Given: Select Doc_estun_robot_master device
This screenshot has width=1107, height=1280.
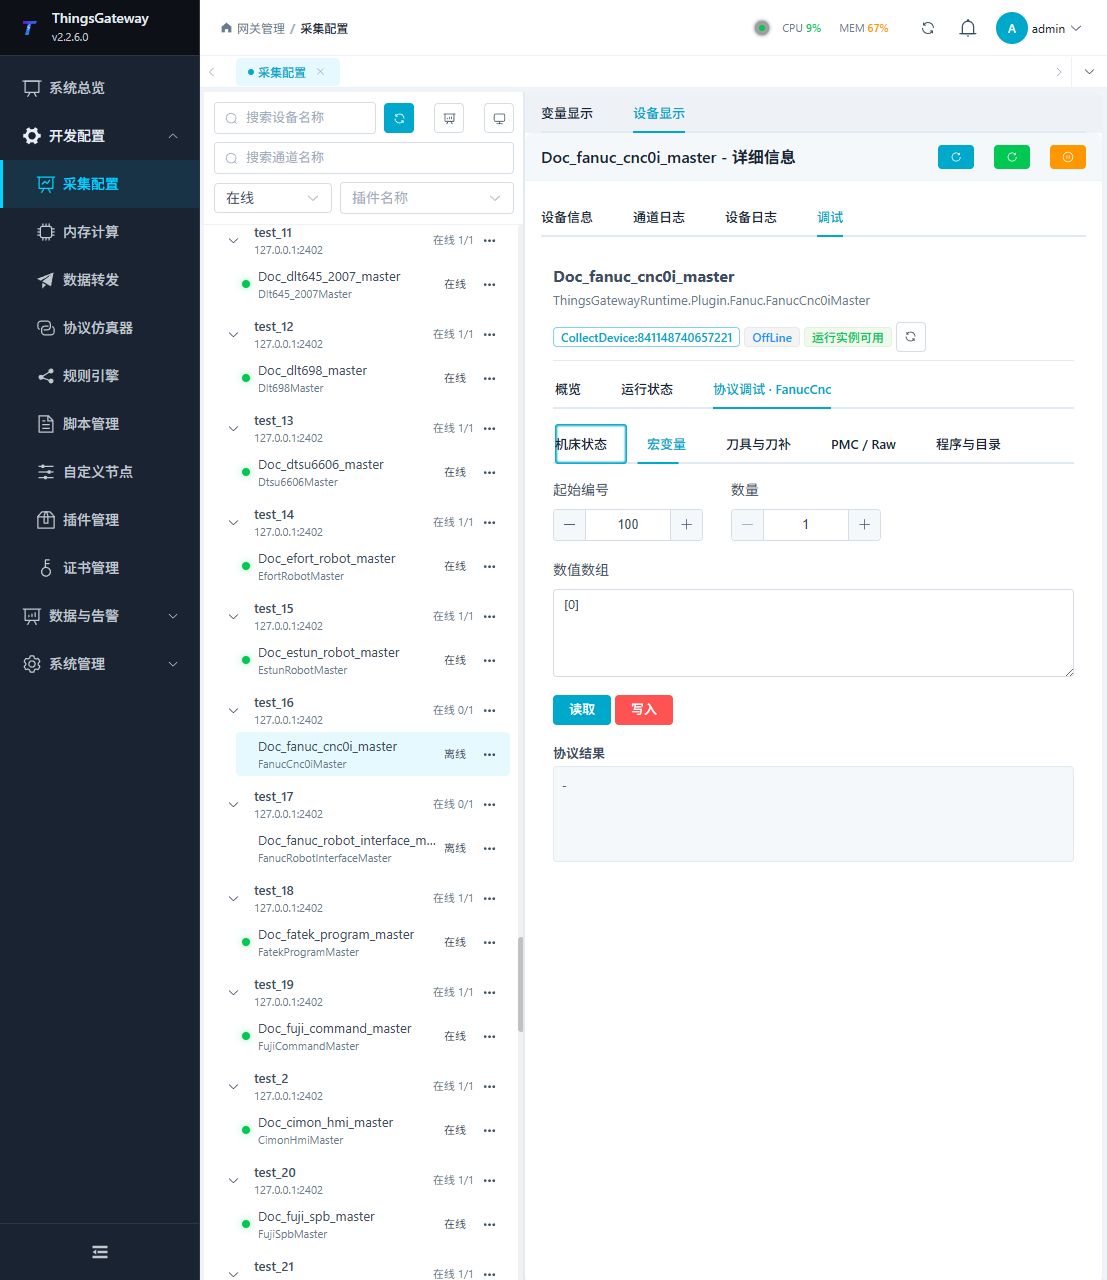Looking at the screenshot, I should (x=373, y=660).
